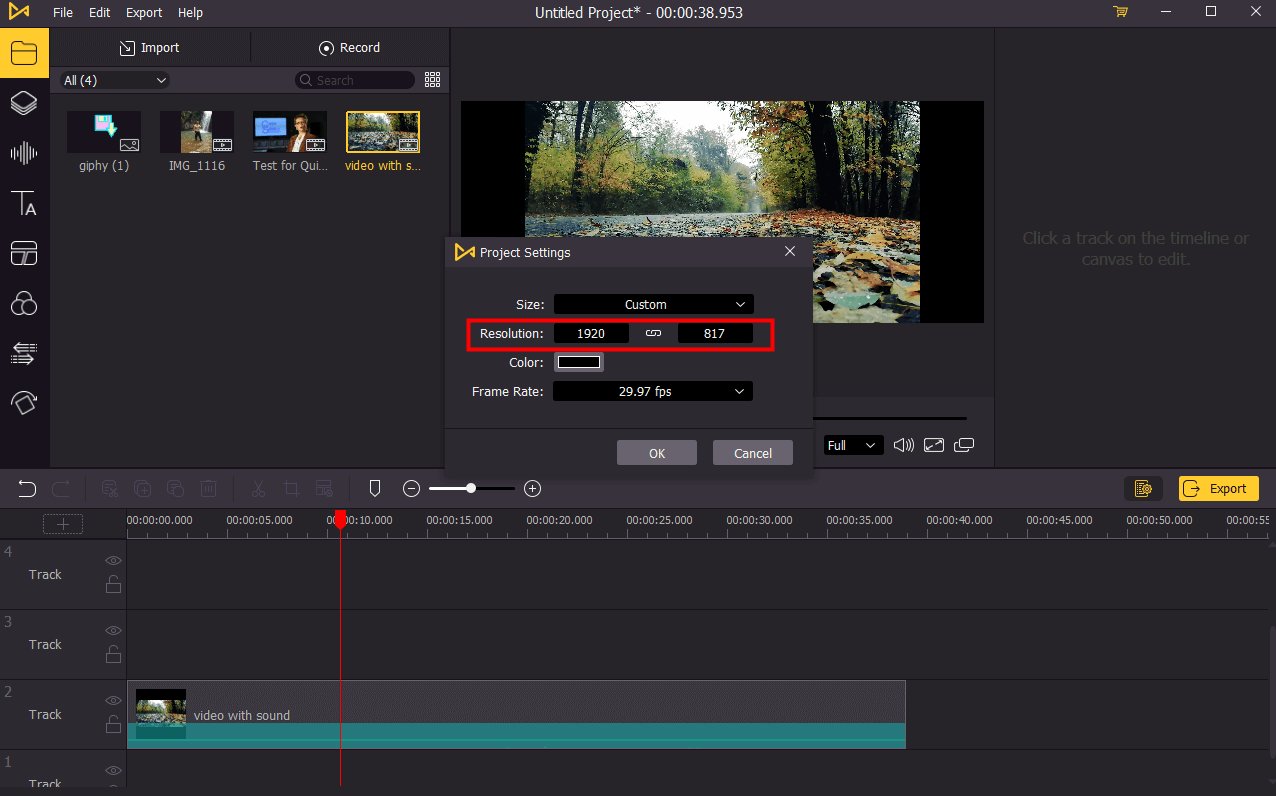
Task: Click the copy icon in timeline toolbar
Action: pyautogui.click(x=143, y=489)
